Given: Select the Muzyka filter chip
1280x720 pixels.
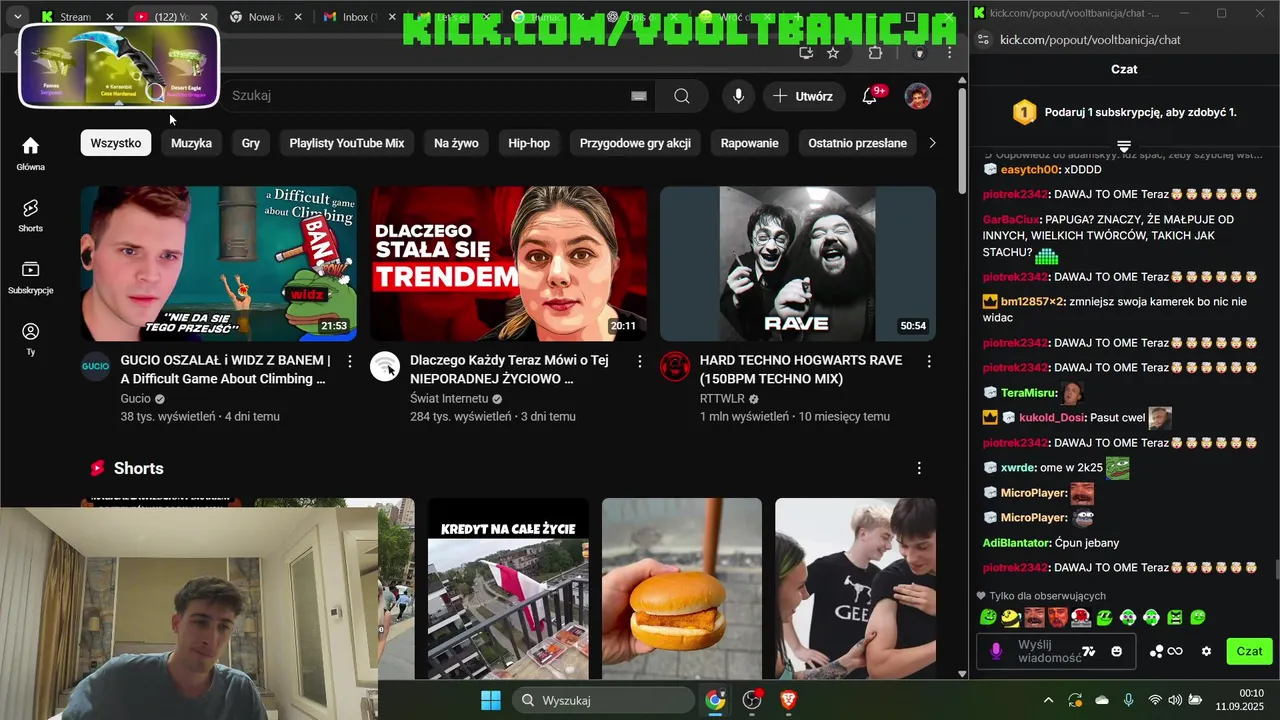Looking at the screenshot, I should coord(191,143).
